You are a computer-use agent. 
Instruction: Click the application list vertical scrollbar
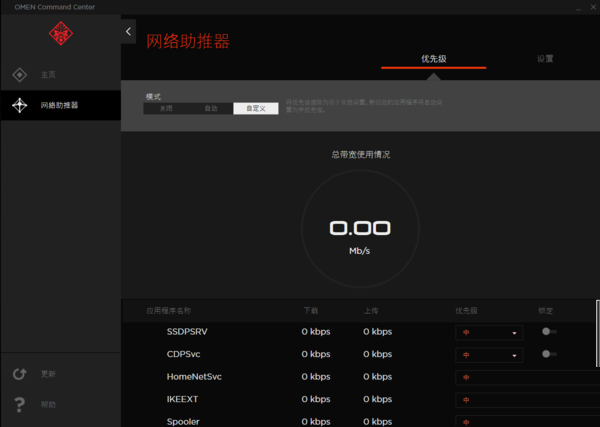(x=598, y=334)
